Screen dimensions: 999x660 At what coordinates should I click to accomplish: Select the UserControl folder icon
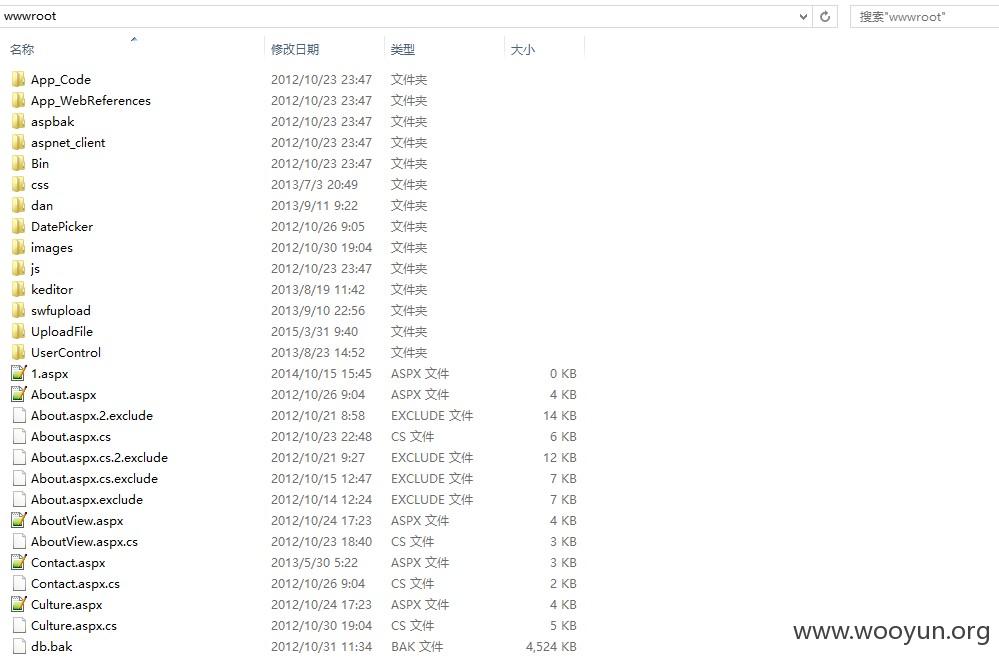coord(18,353)
